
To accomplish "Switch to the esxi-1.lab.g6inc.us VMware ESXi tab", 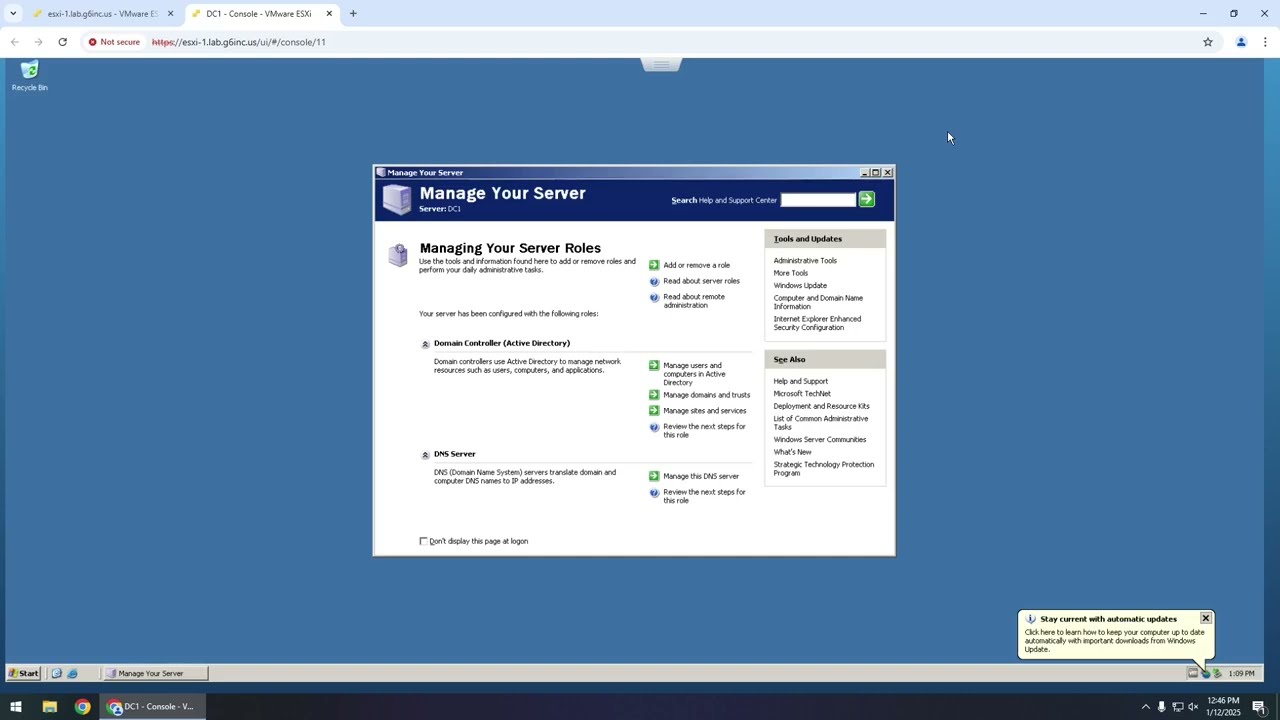I will [x=100, y=14].
